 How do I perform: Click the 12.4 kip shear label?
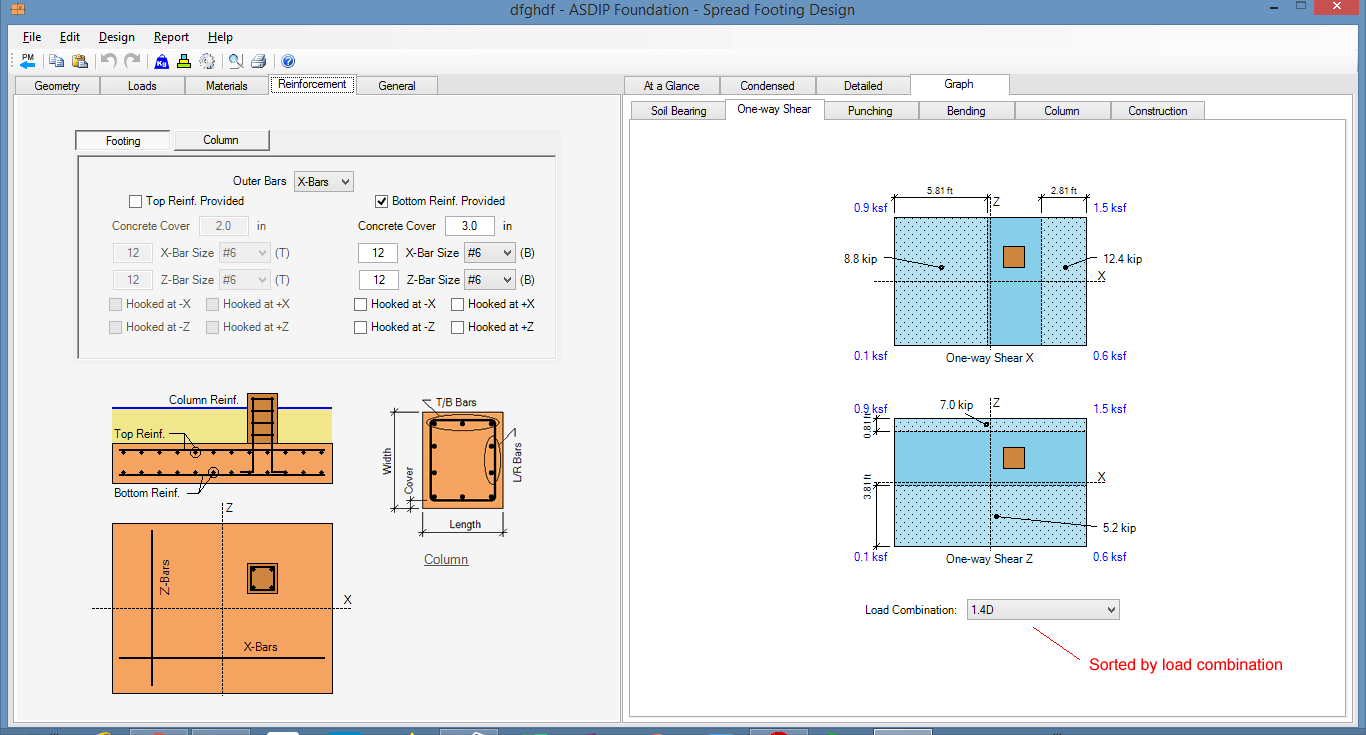coord(1122,259)
